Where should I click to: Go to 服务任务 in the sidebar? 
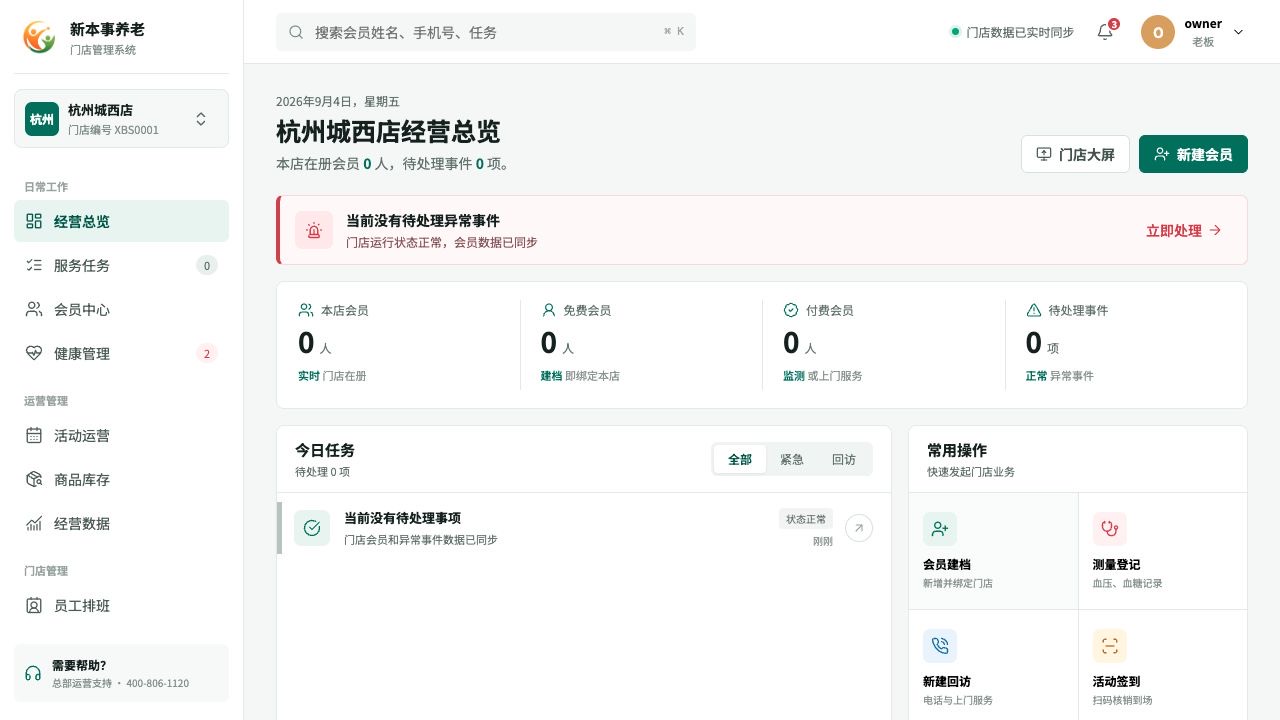point(121,265)
